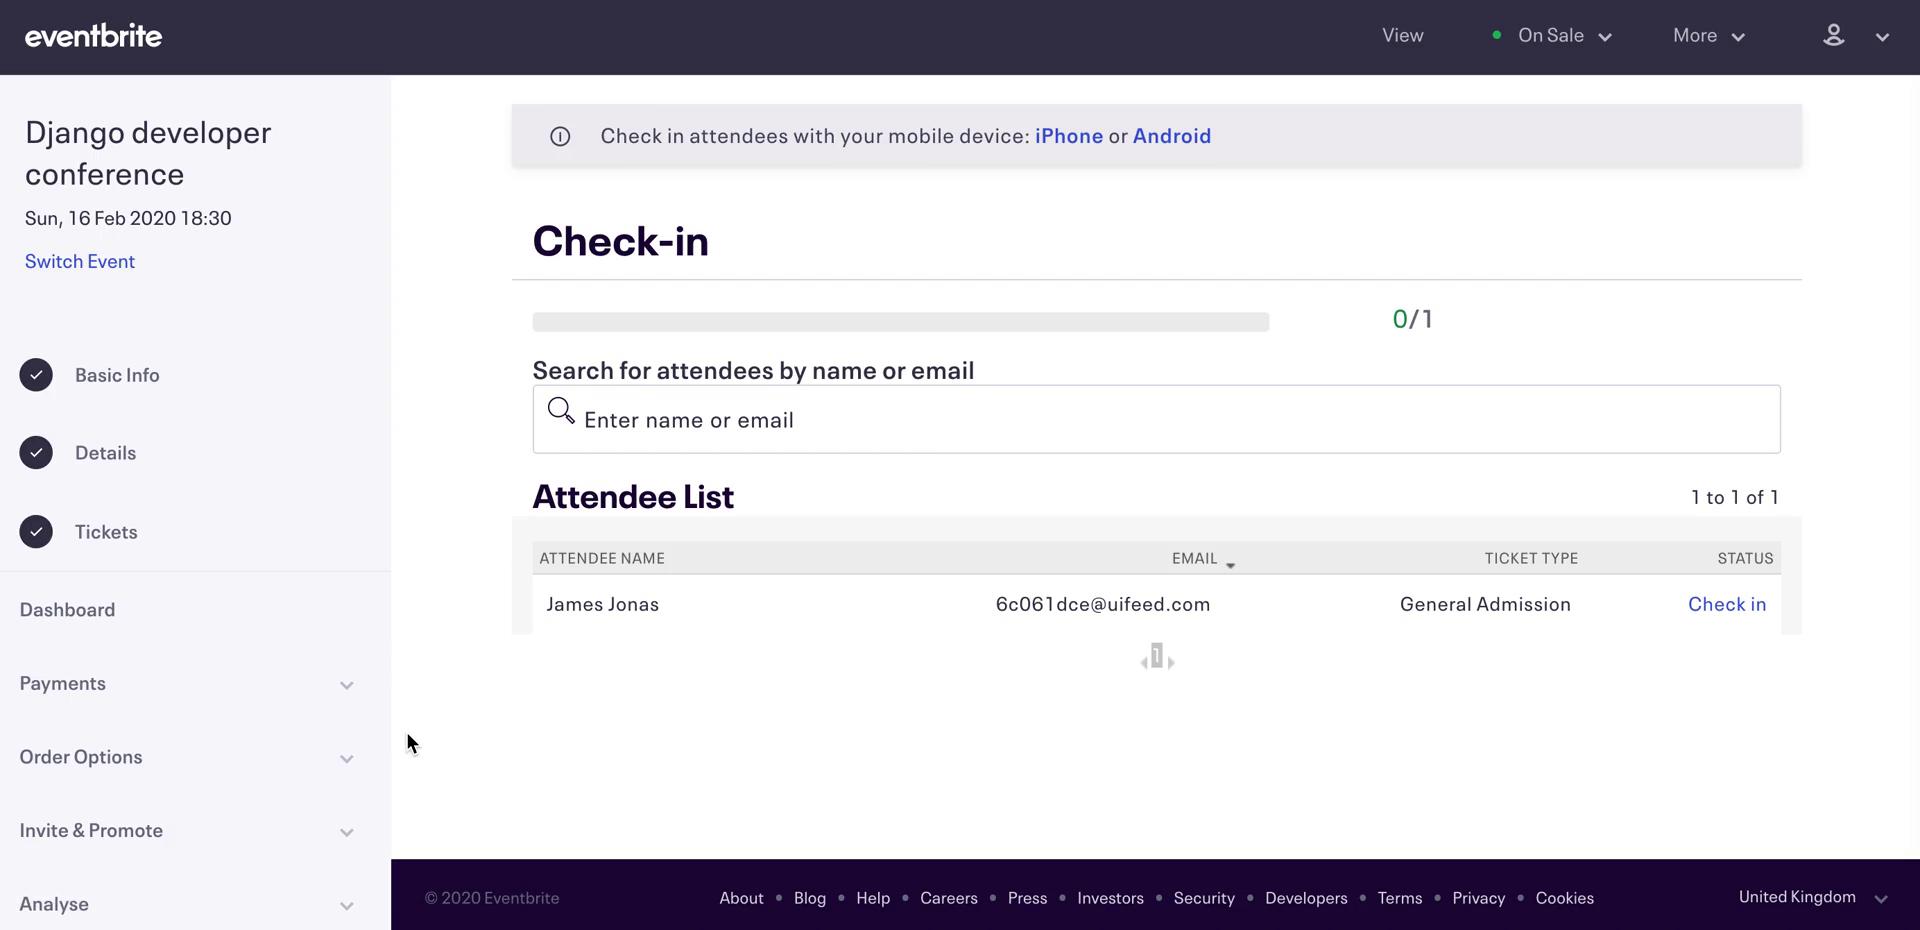Go to previous page with pagination arrow
This screenshot has width=1920, height=930.
click(1144, 662)
